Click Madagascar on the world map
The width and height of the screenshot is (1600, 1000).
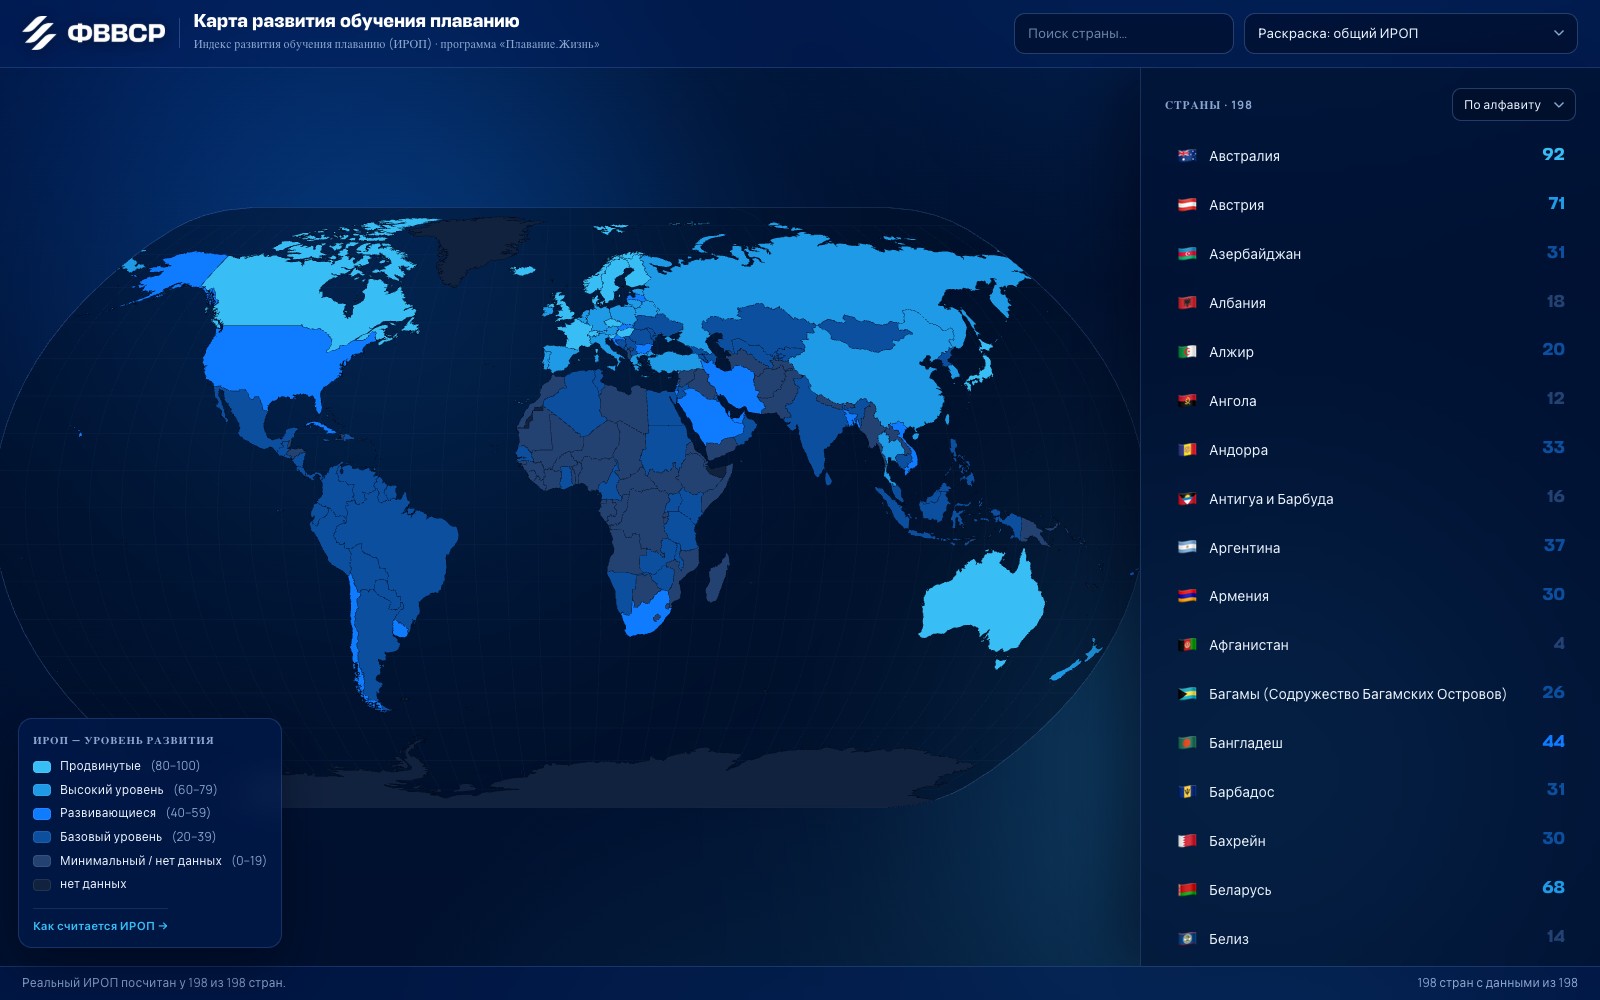click(x=716, y=578)
